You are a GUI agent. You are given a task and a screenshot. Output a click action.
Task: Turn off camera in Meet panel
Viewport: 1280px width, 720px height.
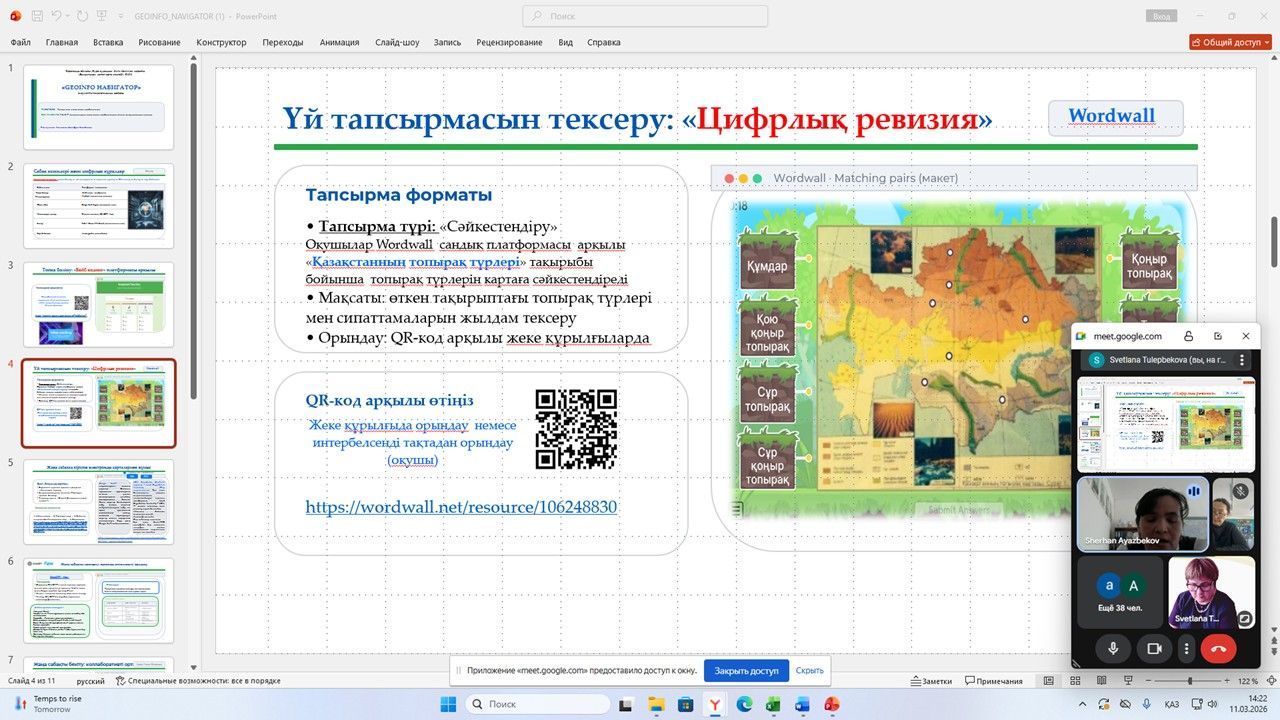pyautogui.click(x=1153, y=648)
